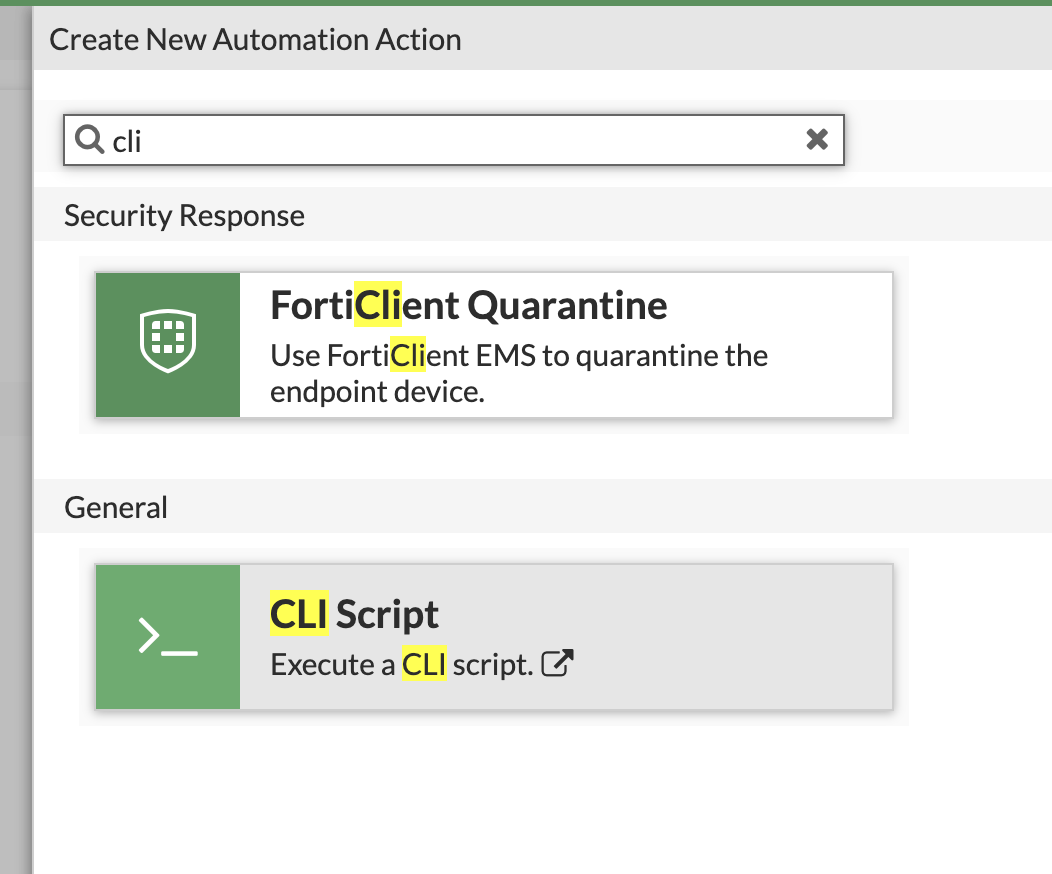Click the FortiClient Quarantine shield icon

point(168,341)
